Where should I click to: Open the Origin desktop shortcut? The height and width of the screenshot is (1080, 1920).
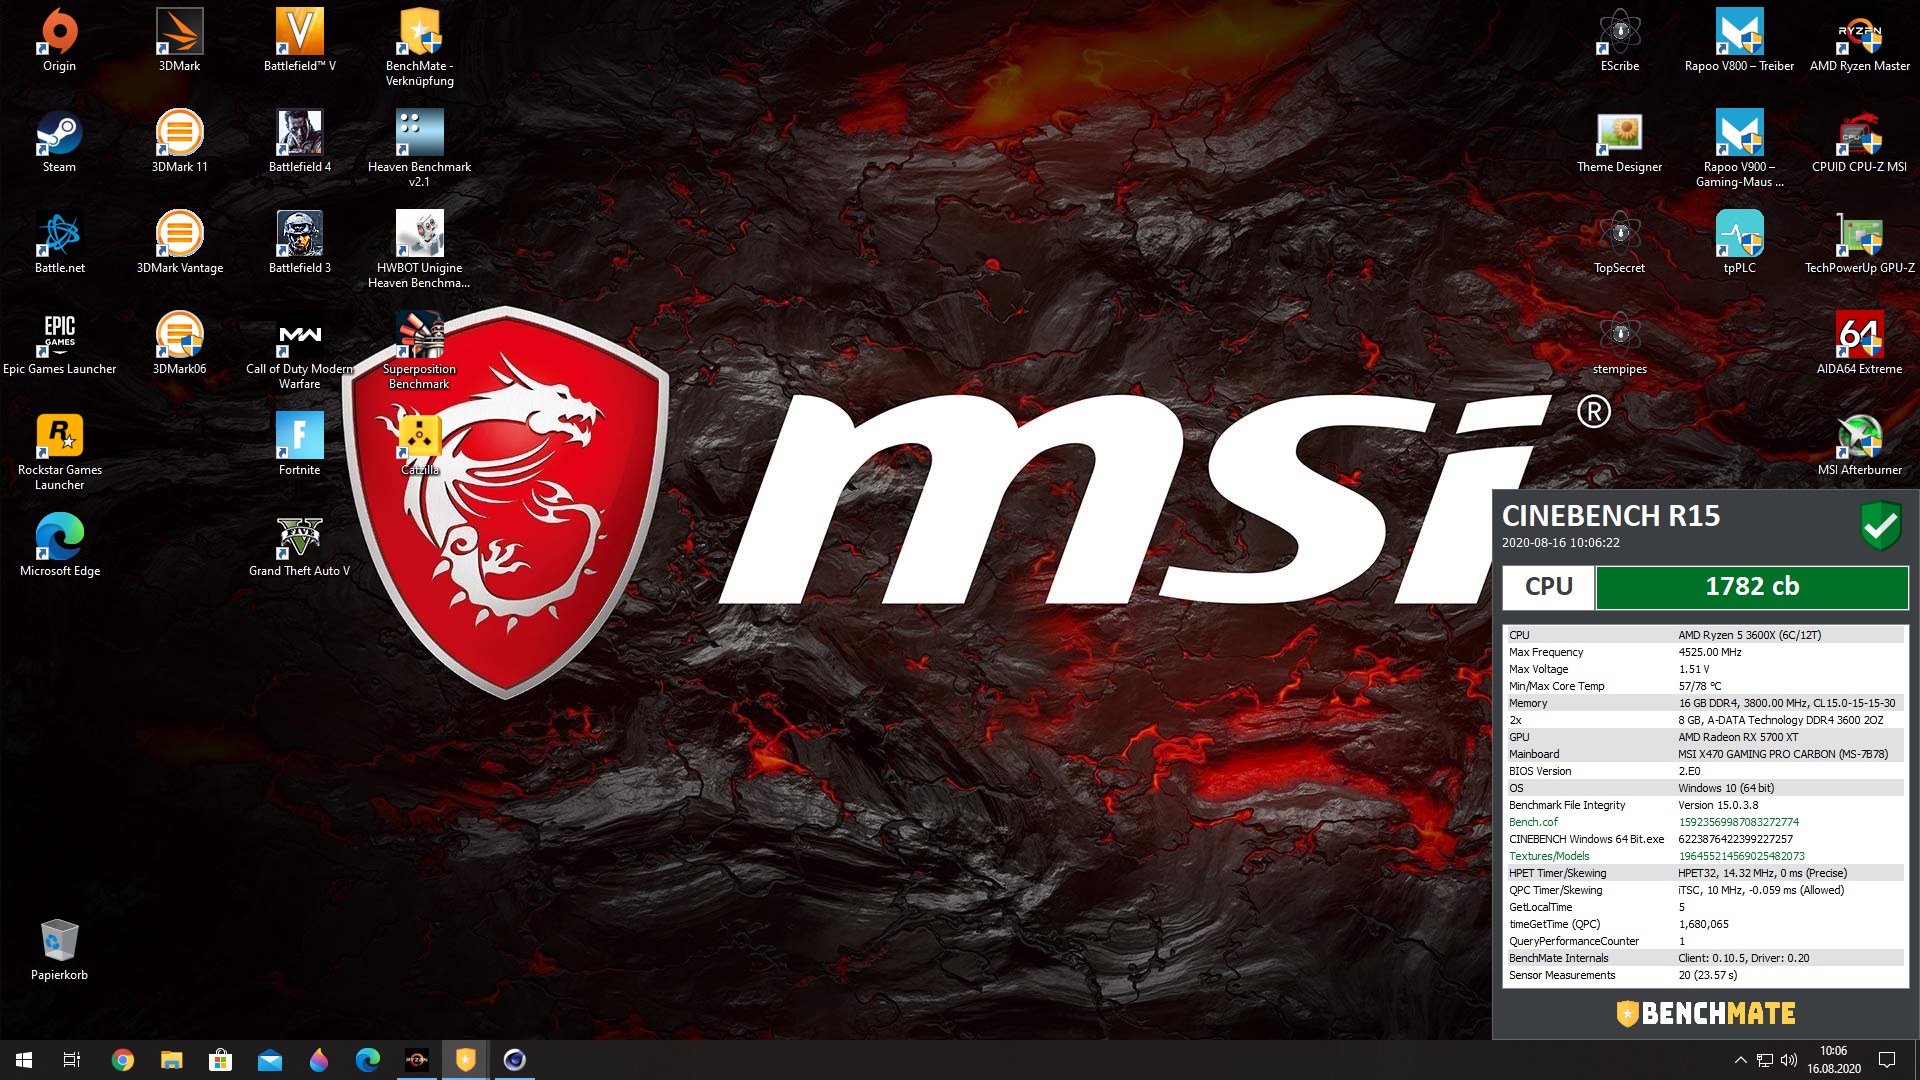tap(60, 41)
